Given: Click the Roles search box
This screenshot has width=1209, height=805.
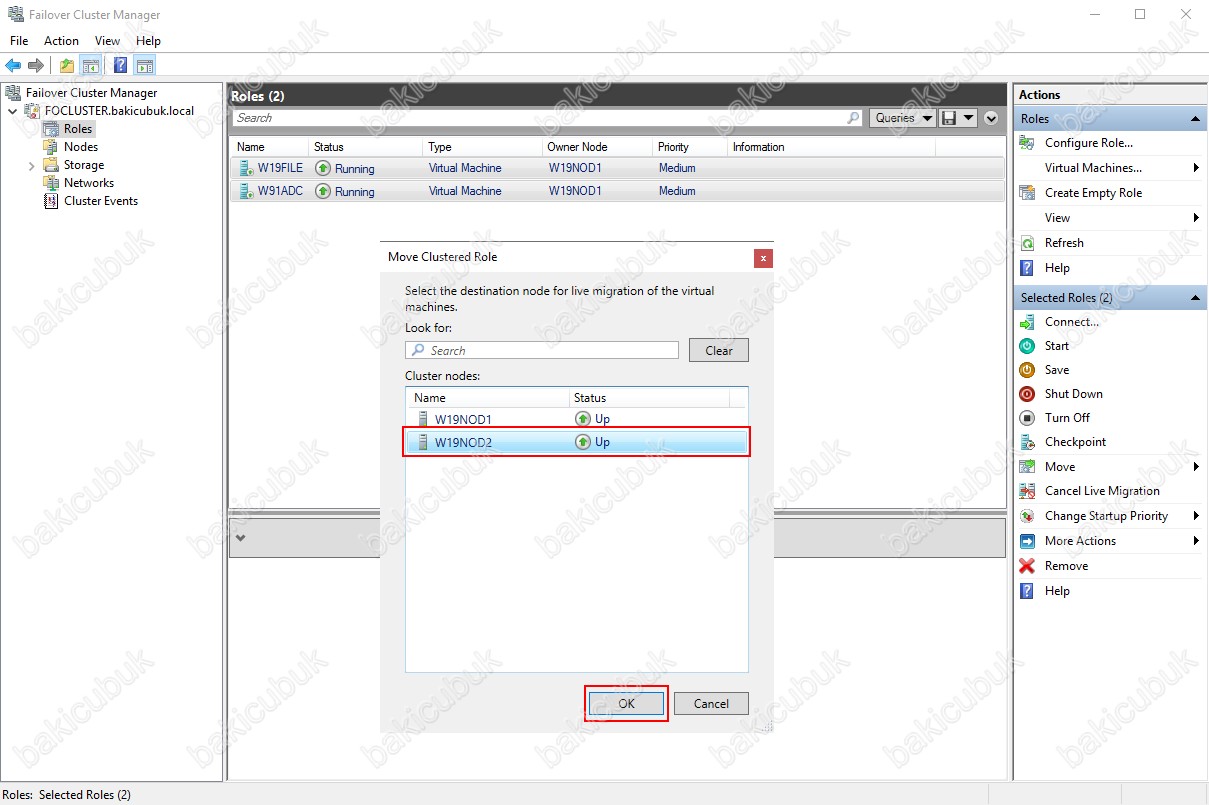Looking at the screenshot, I should point(548,118).
